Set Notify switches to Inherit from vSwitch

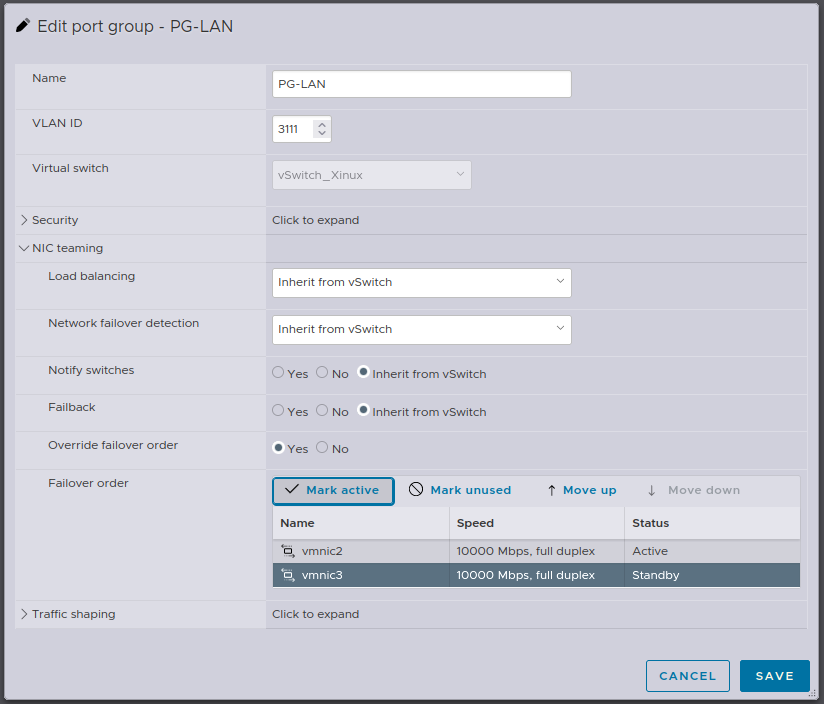363,372
